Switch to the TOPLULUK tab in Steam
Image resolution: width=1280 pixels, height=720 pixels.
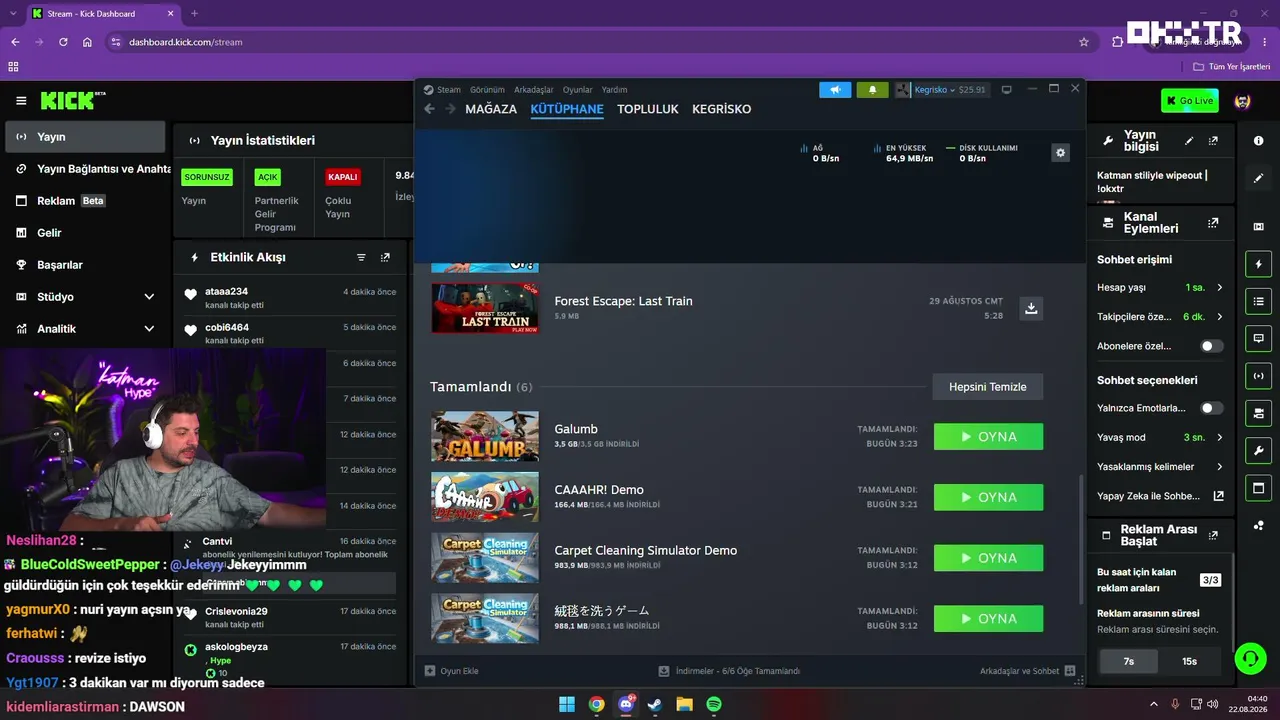(648, 109)
